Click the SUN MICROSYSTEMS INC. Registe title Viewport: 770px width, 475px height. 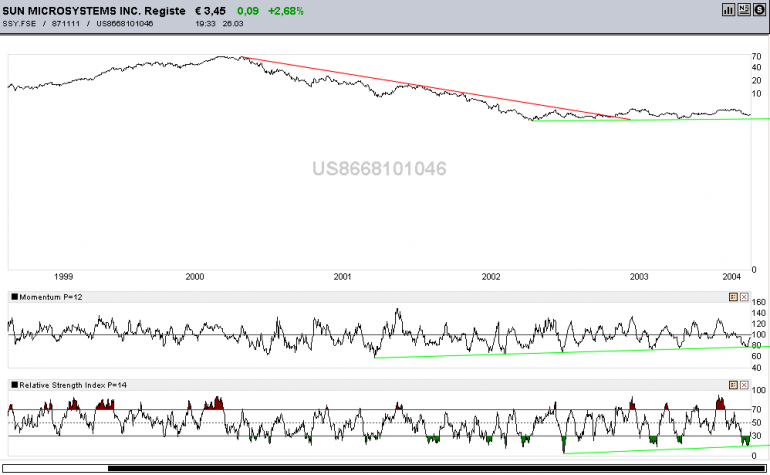pos(94,11)
